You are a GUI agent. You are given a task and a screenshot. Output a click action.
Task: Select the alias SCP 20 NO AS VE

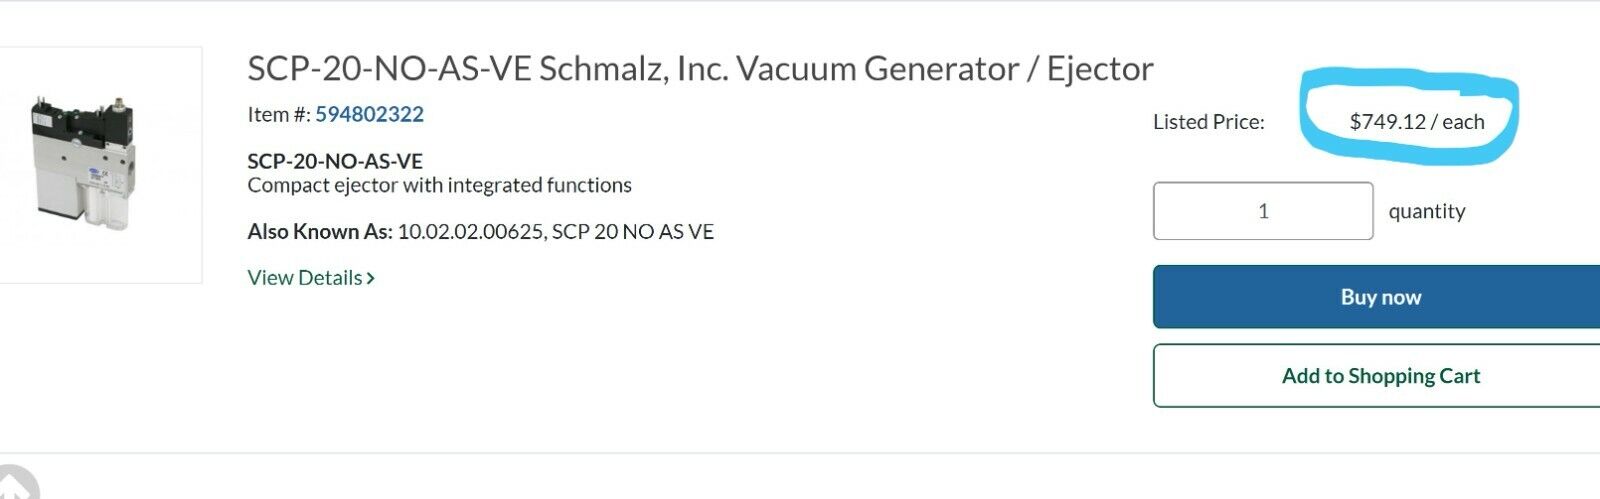pos(633,232)
